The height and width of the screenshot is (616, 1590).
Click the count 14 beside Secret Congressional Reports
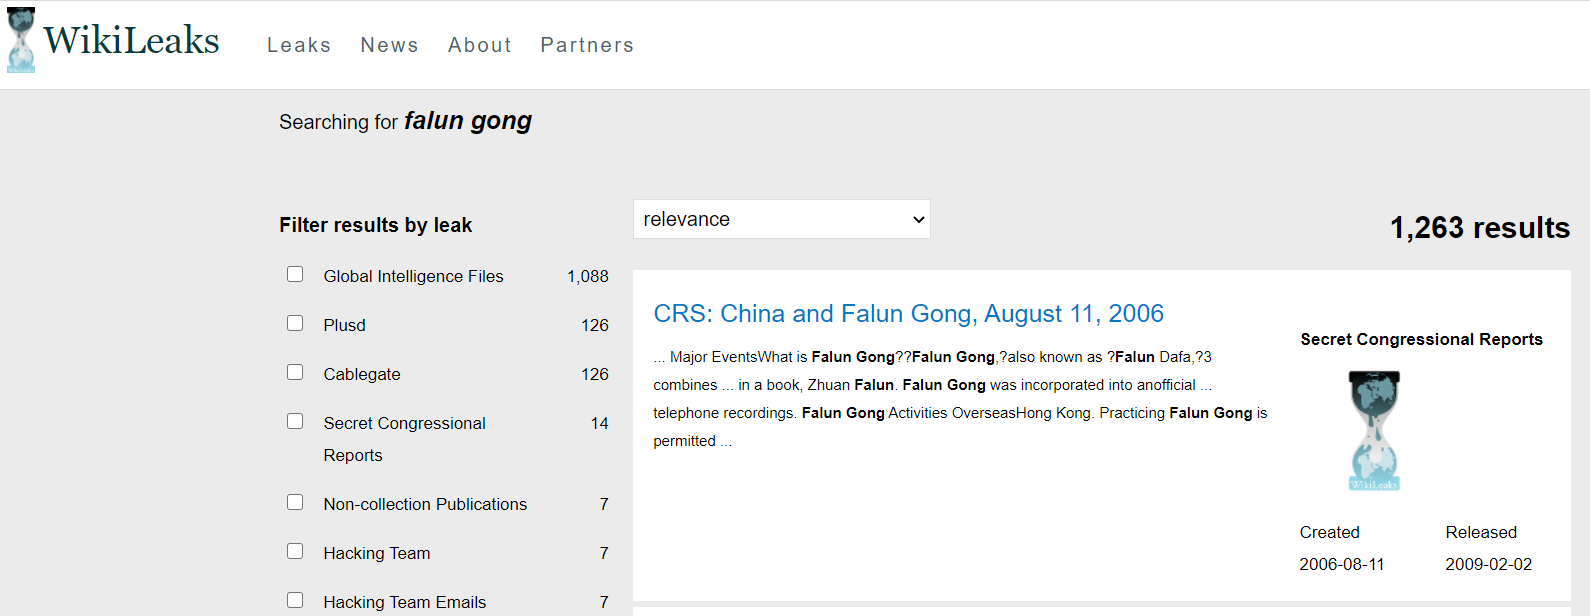[x=600, y=423]
